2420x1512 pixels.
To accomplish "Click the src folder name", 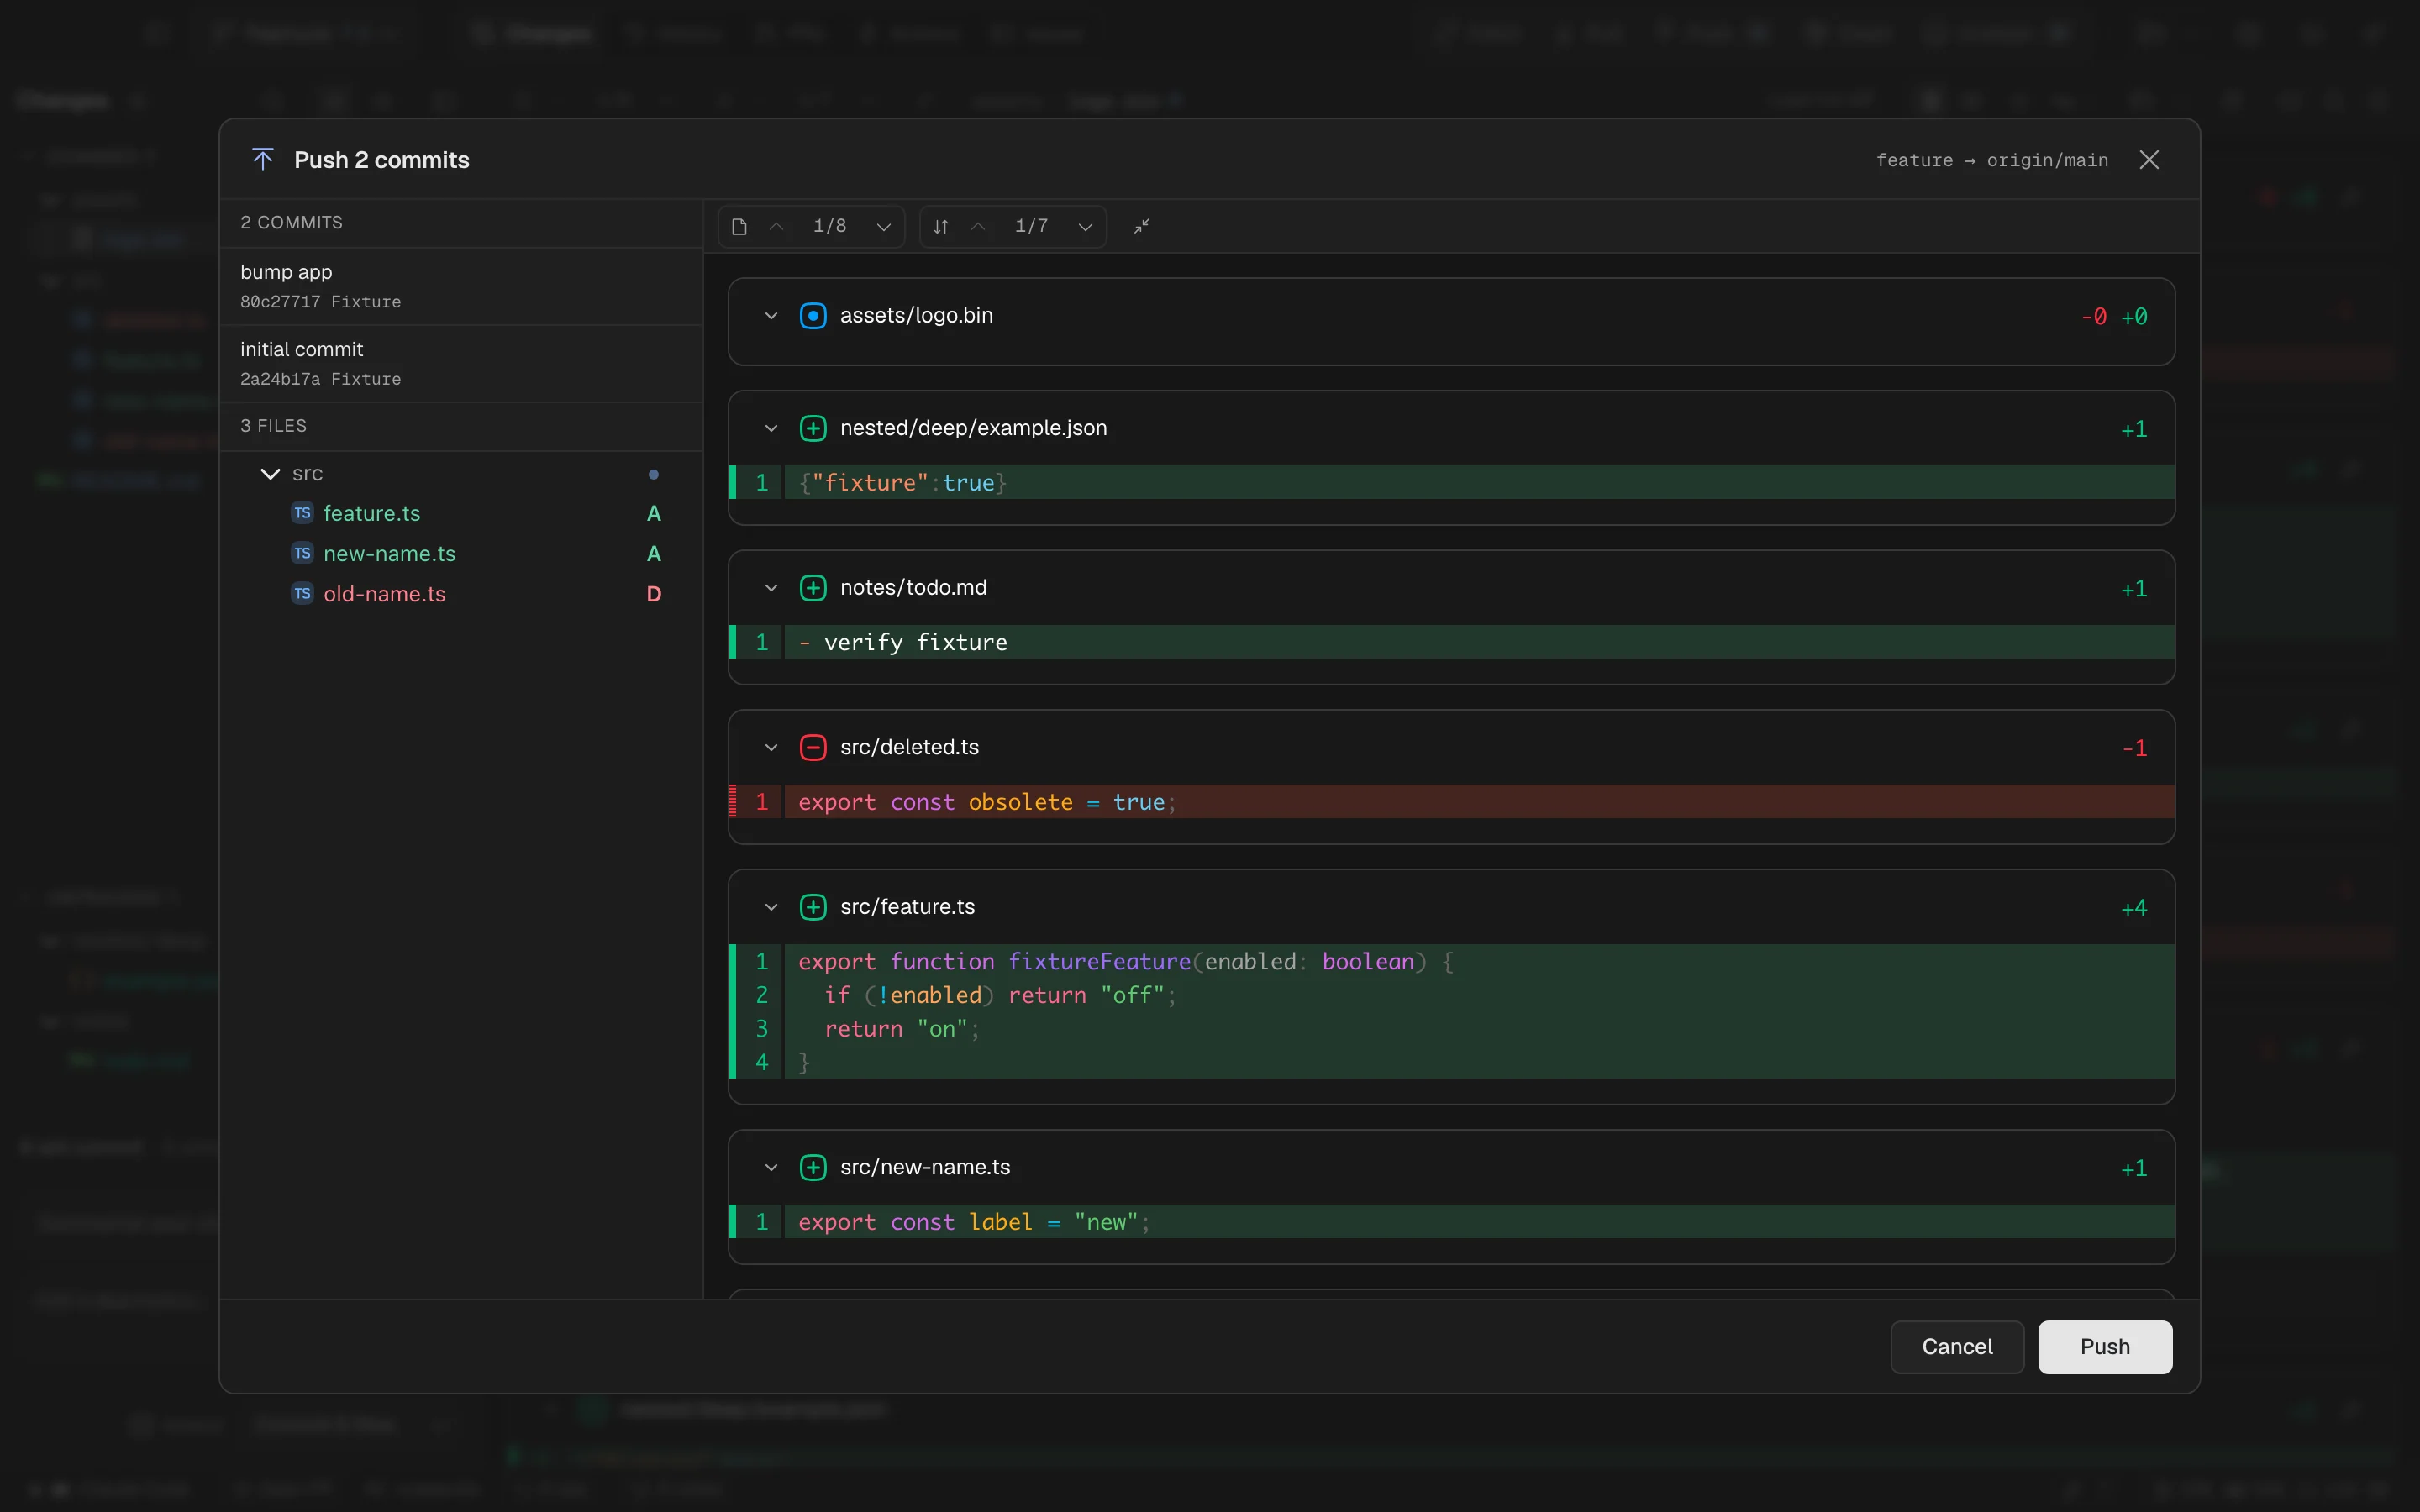I will pyautogui.click(x=307, y=474).
